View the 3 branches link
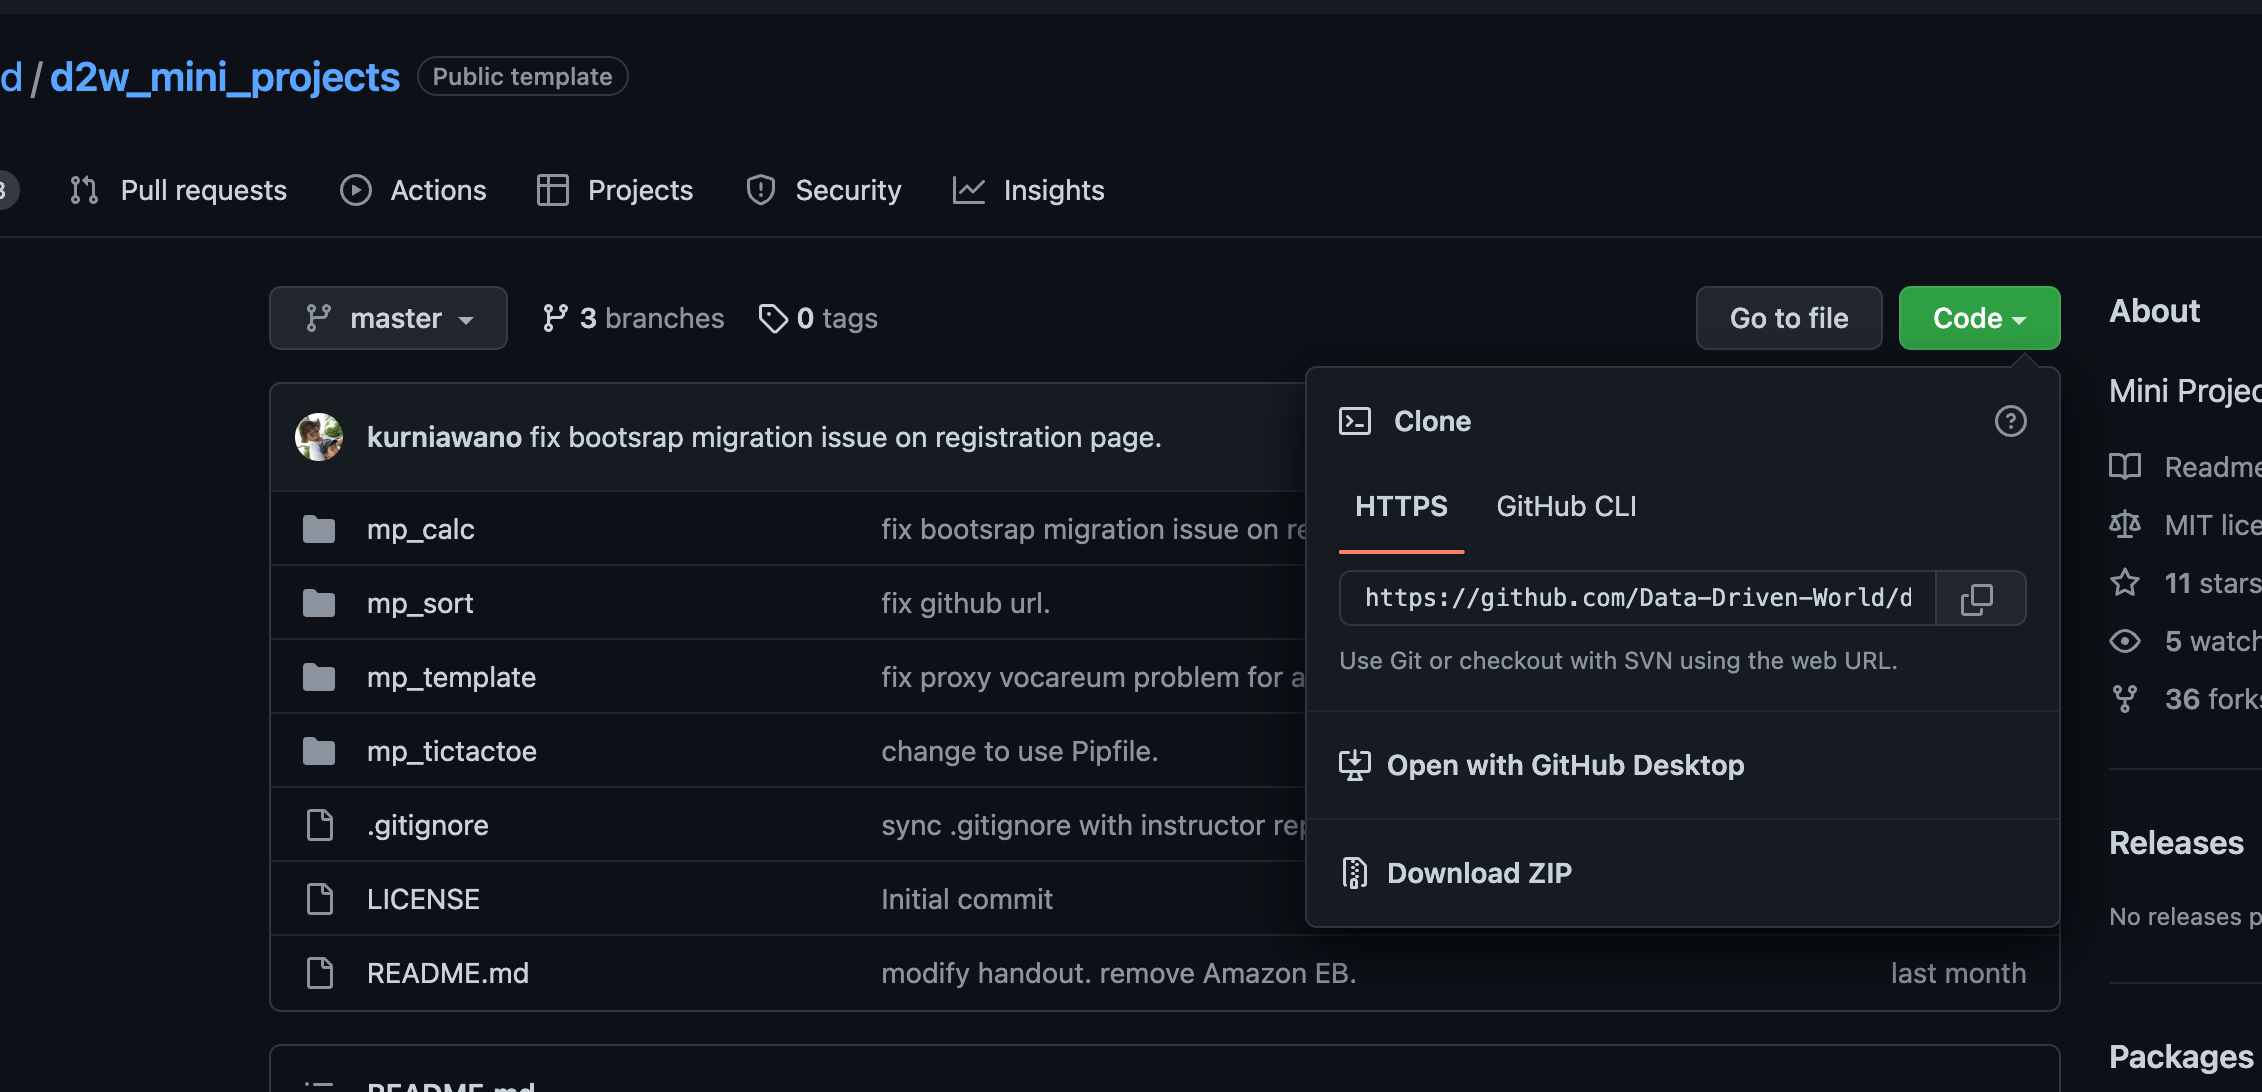 click(633, 318)
